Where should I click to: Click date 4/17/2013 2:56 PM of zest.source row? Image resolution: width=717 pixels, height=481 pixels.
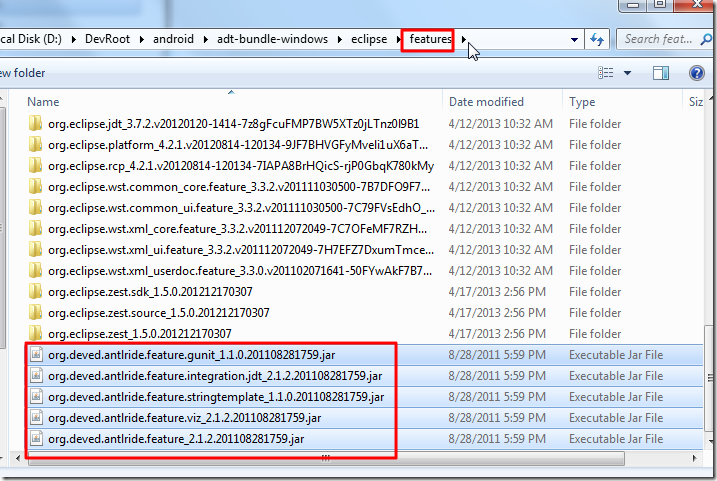point(497,313)
